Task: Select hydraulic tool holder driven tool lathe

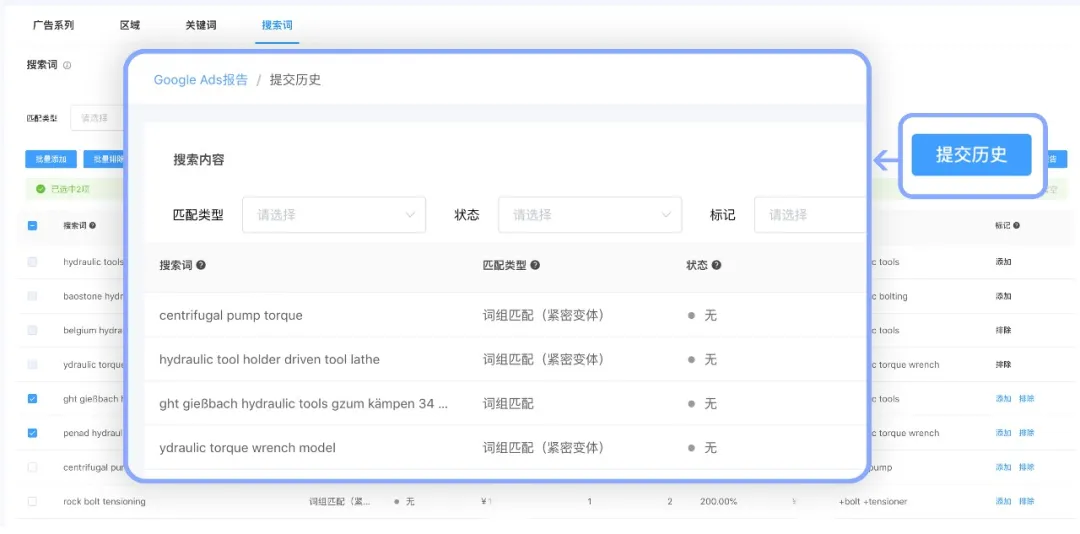Action: [269, 360]
